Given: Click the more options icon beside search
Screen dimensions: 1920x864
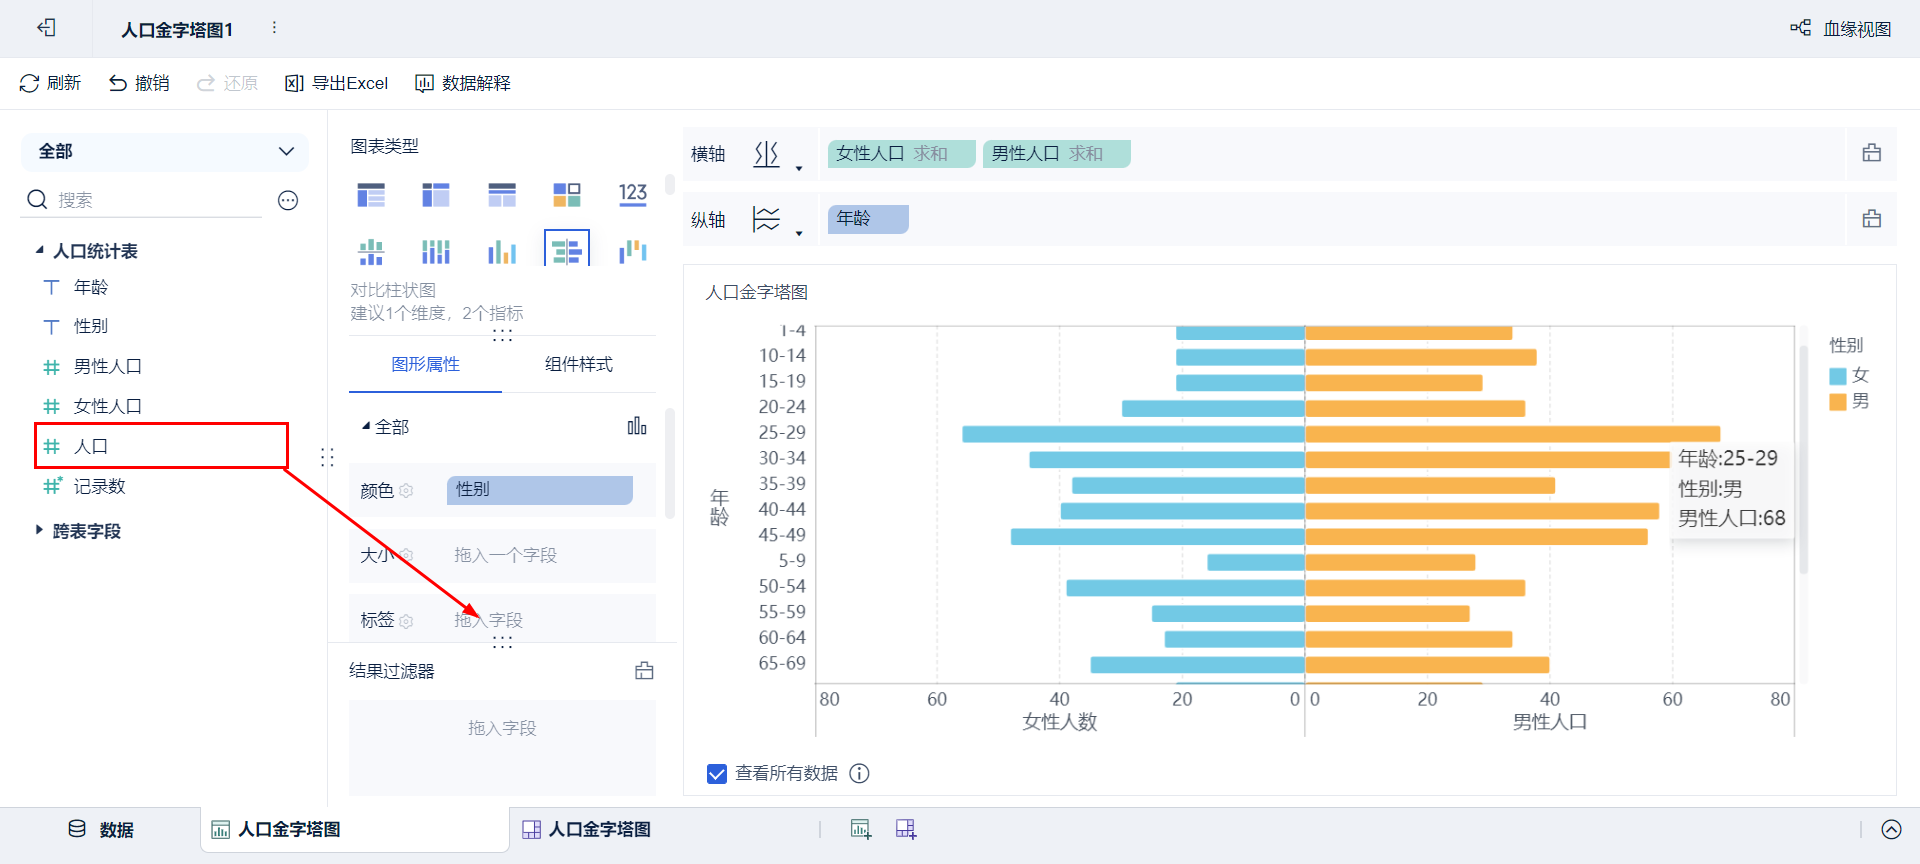Looking at the screenshot, I should (288, 201).
